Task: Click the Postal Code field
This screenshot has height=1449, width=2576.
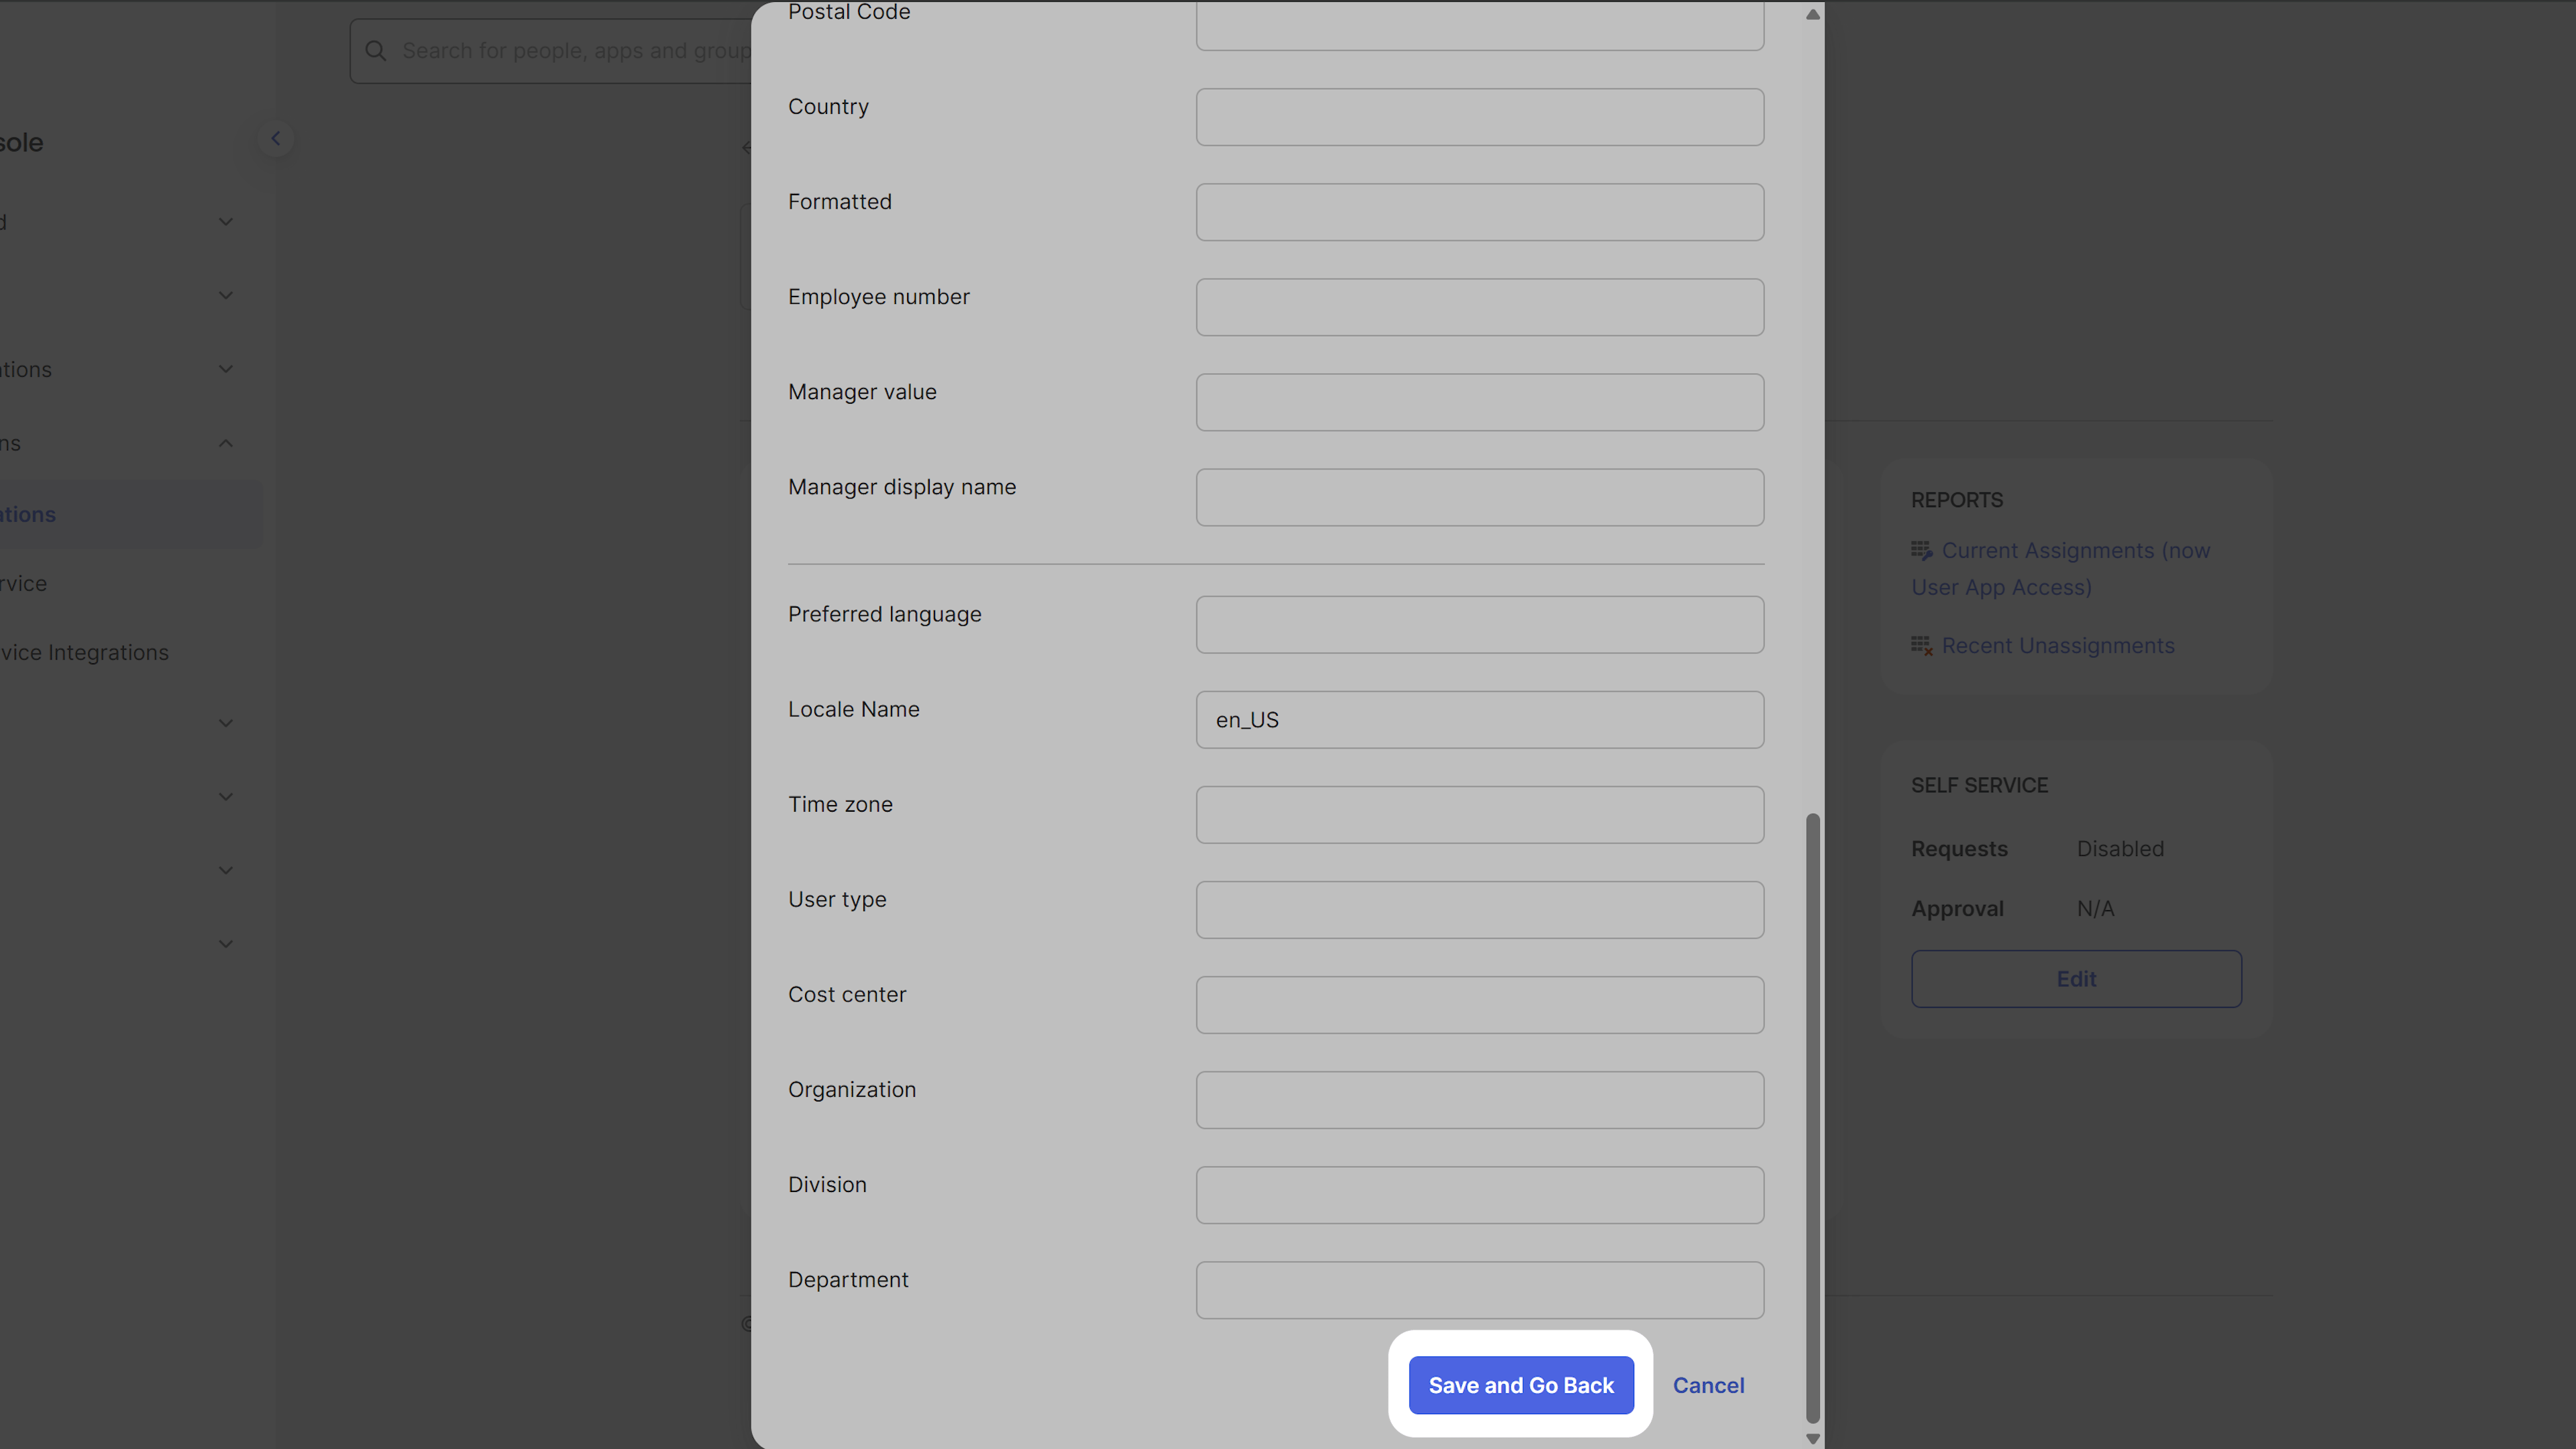Action: 1480,25
